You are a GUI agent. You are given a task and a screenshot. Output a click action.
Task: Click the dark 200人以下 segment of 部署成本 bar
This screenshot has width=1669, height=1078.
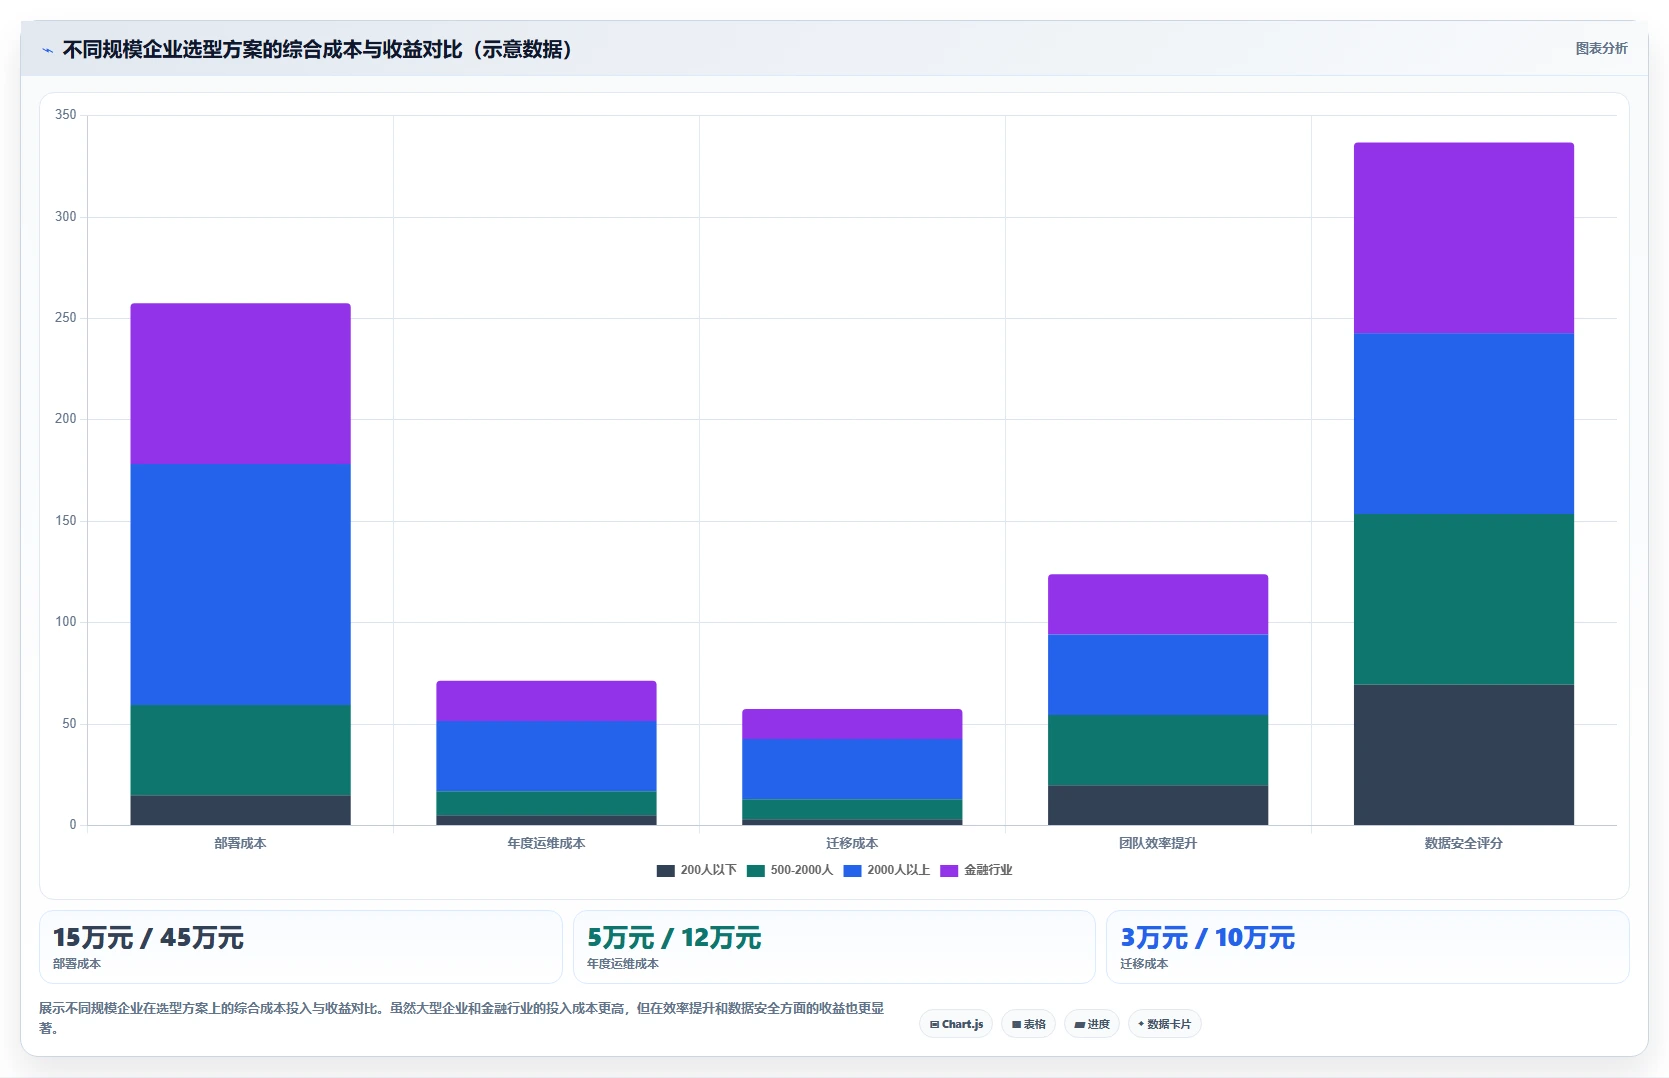[x=240, y=810]
